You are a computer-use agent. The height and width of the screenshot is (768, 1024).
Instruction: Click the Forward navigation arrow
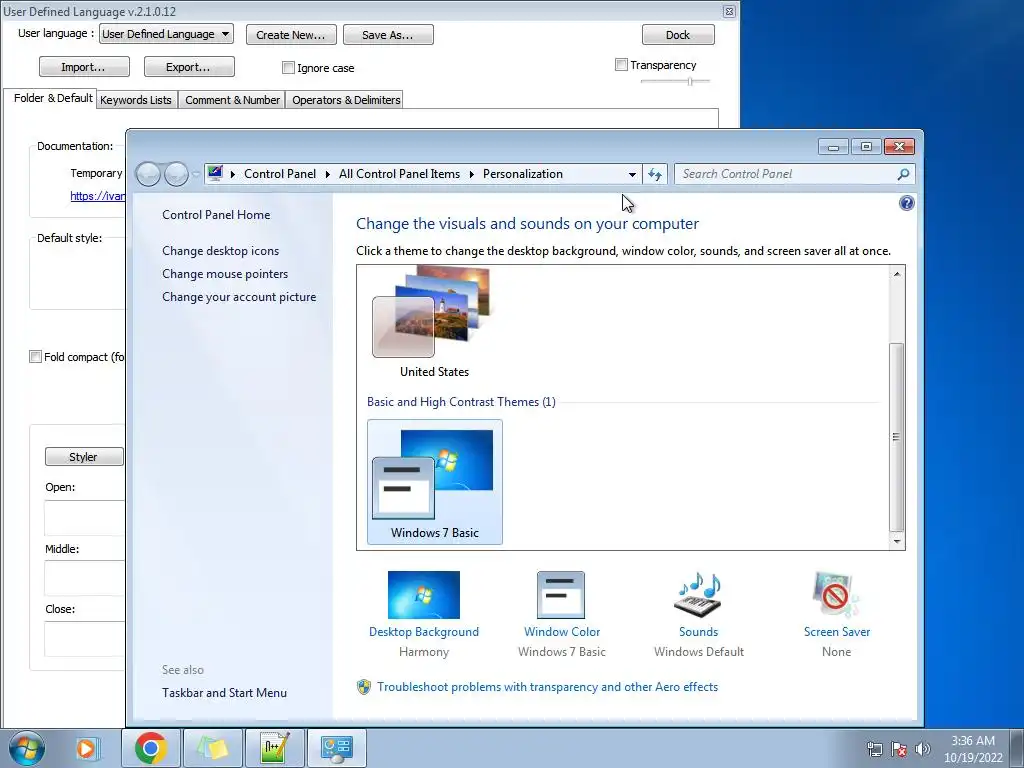point(176,174)
